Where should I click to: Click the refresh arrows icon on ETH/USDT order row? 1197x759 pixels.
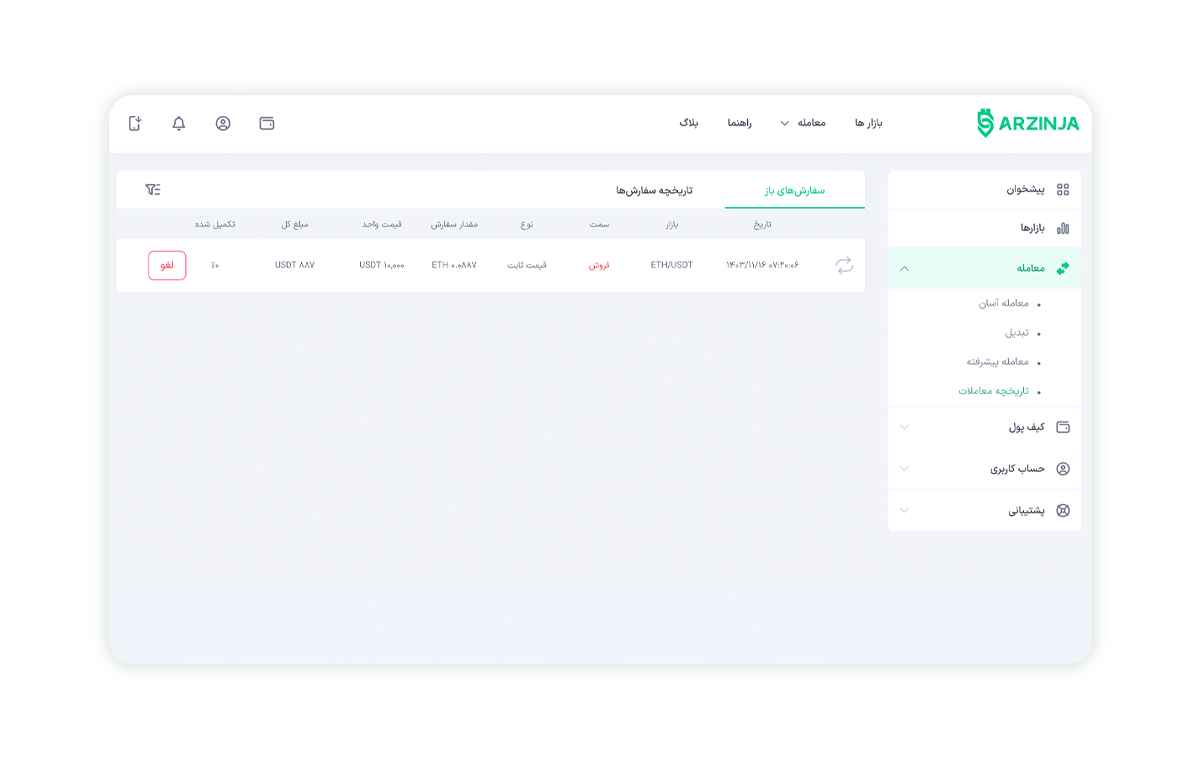pos(844,265)
